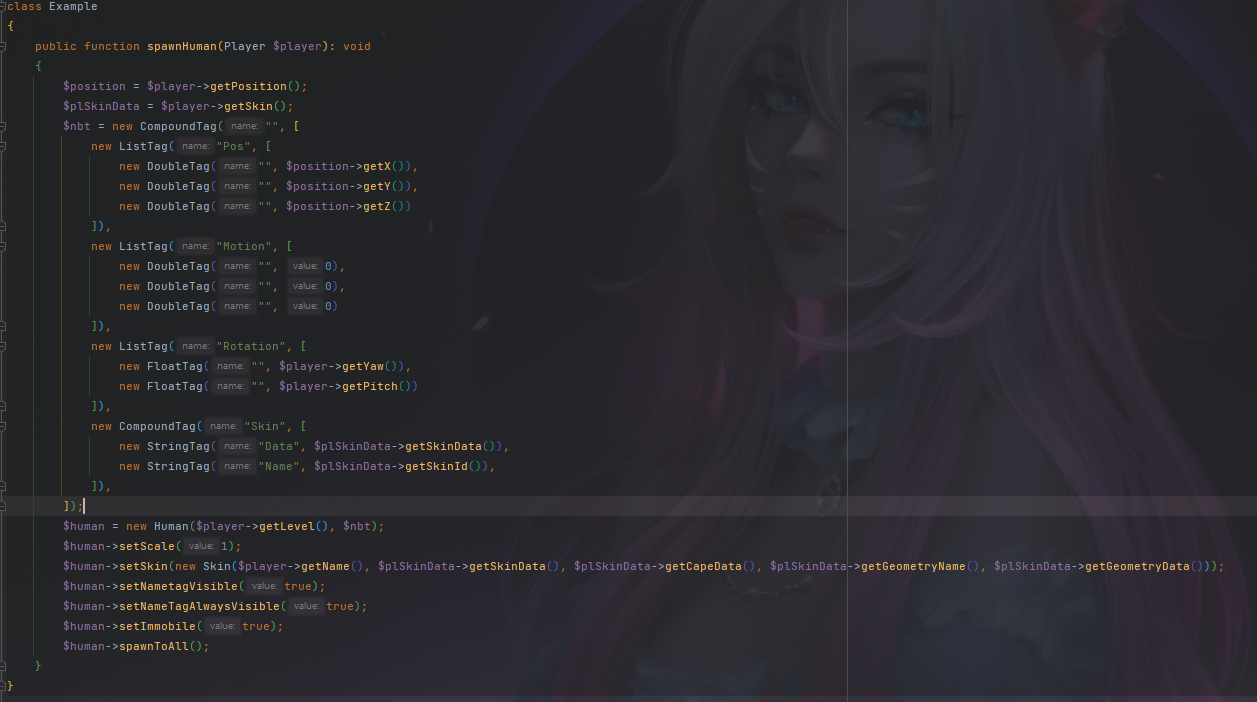Fold the $nbt CompoundTag block in gutter

[x=4, y=126]
